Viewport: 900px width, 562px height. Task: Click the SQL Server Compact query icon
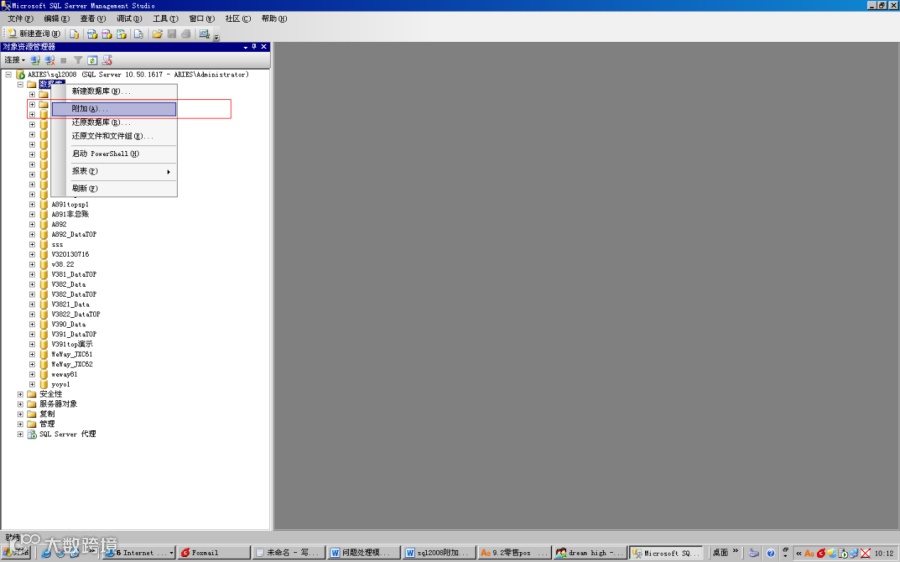[138, 34]
